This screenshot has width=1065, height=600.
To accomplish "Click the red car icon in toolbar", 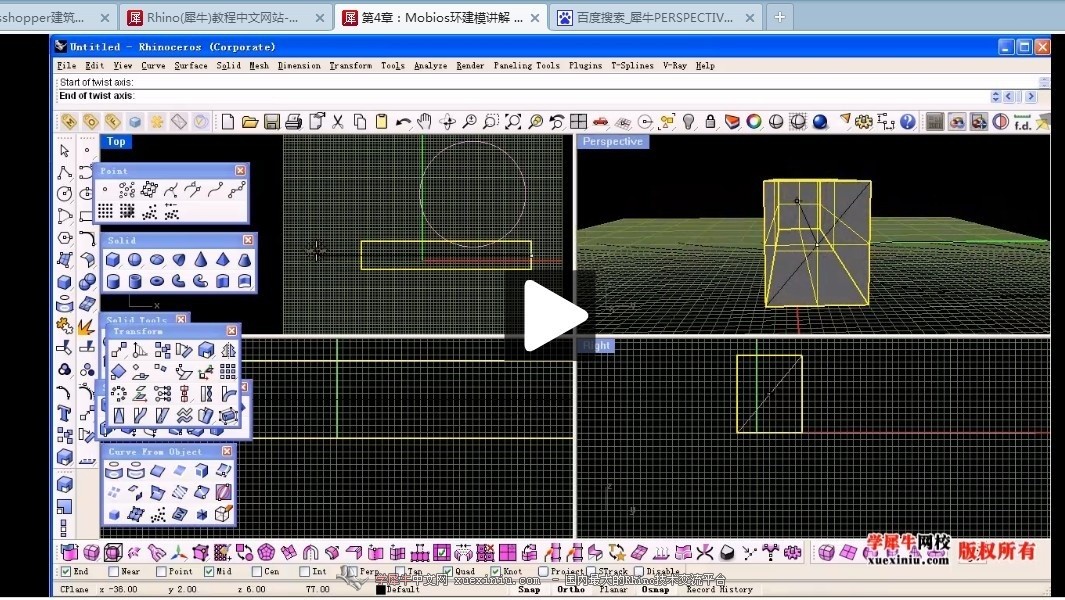I will pos(600,122).
